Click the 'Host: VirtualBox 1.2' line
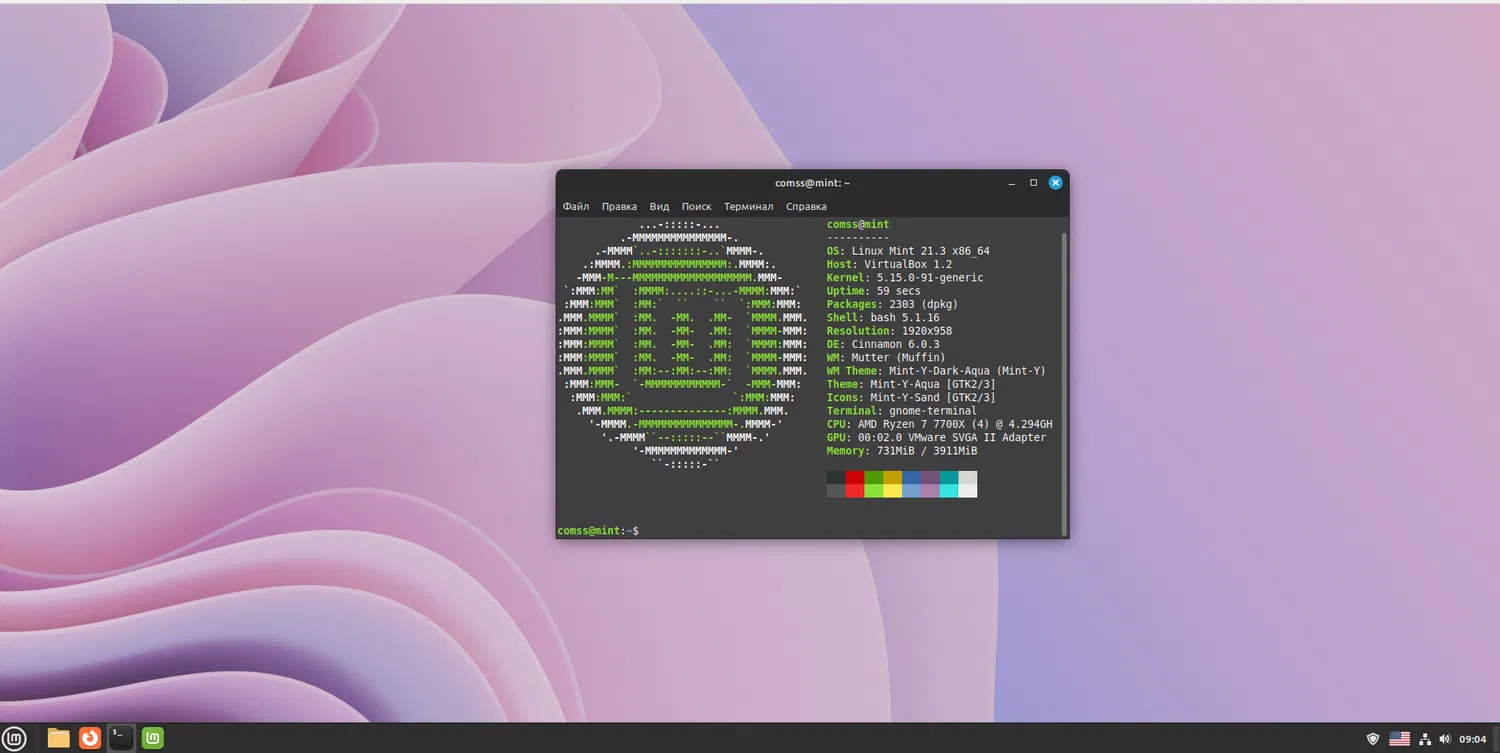 tap(889, 264)
